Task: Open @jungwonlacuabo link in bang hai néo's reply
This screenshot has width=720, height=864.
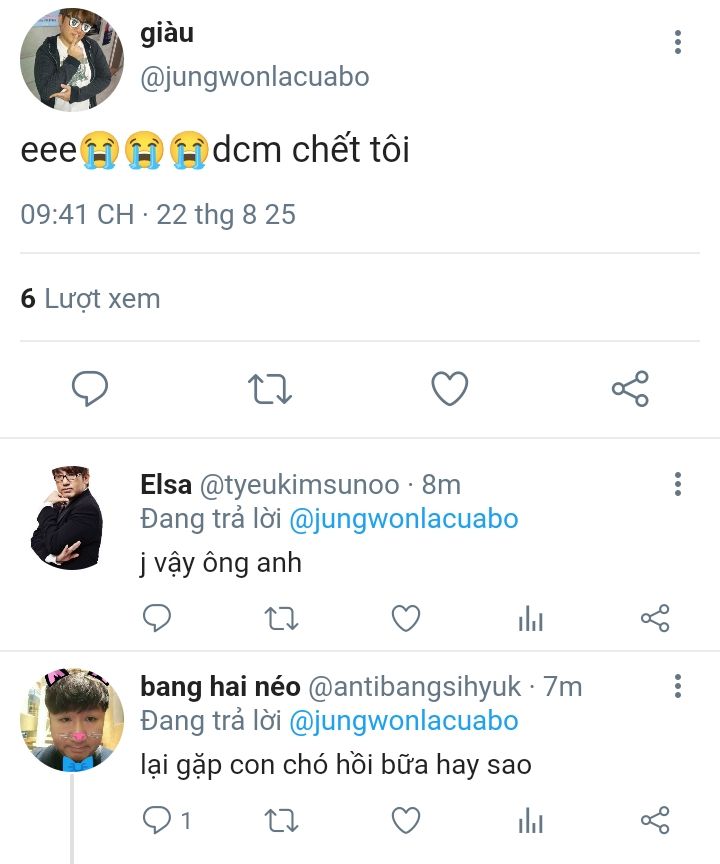Action: pos(404,721)
